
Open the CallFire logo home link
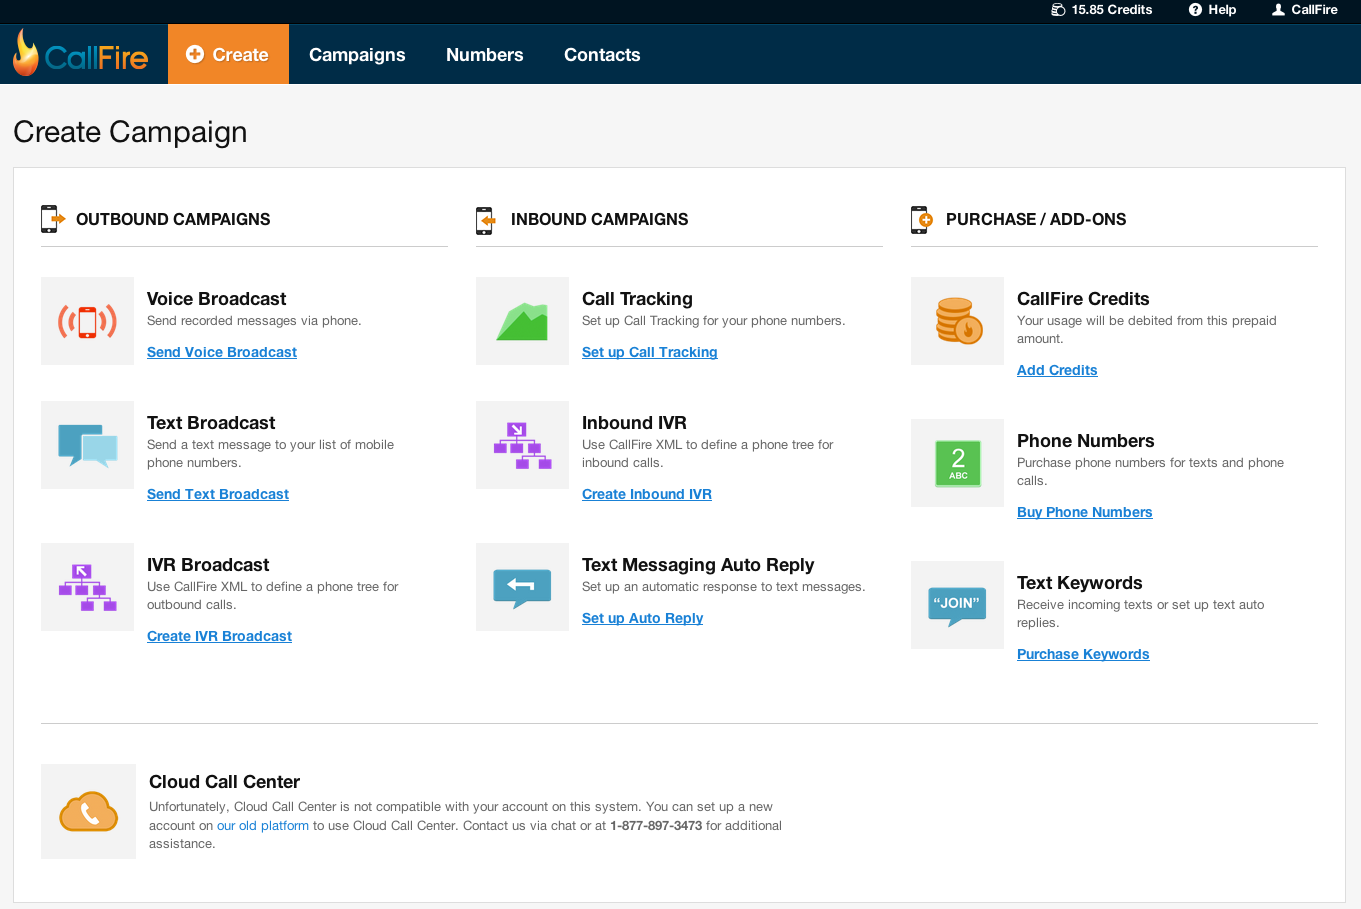tap(81, 54)
